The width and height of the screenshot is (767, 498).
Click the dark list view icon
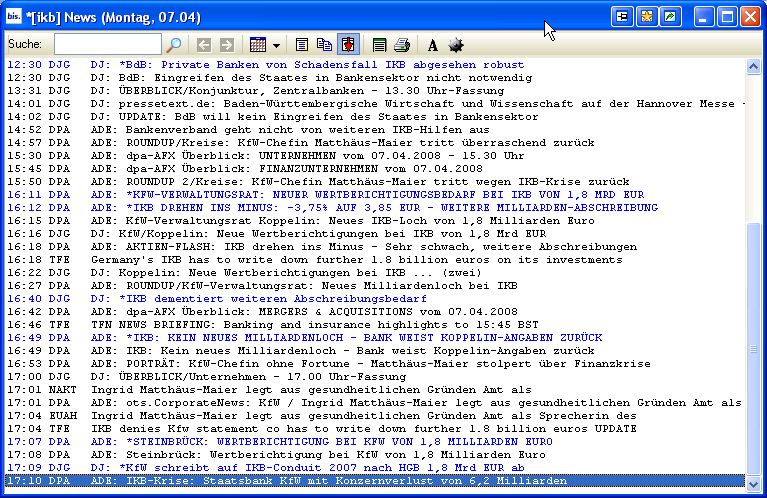[379, 45]
